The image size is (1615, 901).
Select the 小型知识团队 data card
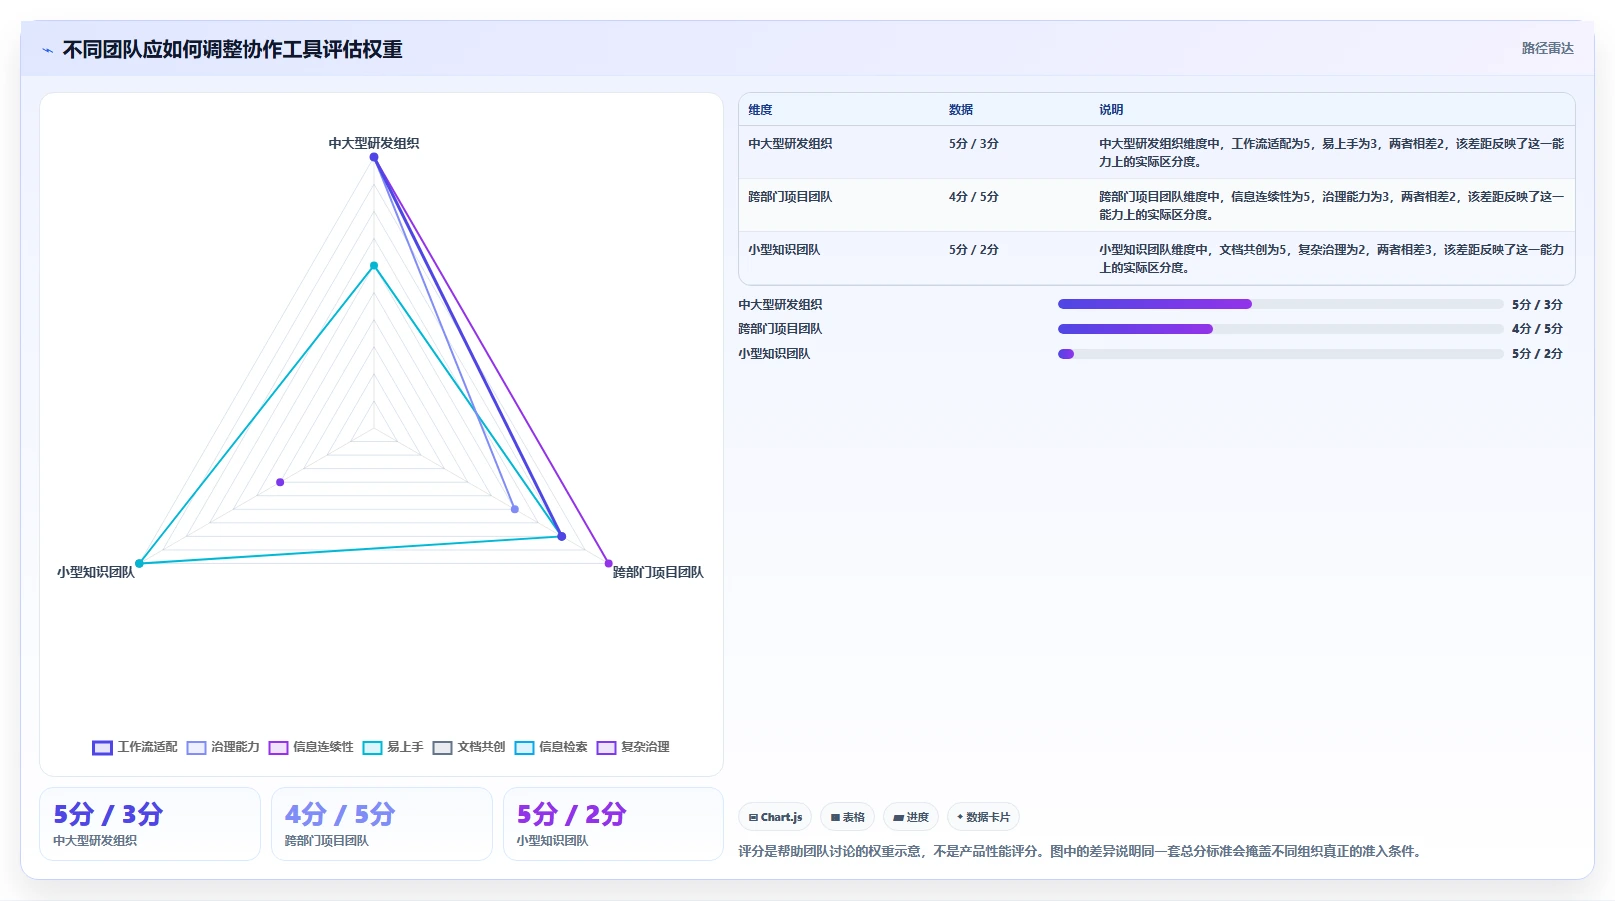point(613,824)
